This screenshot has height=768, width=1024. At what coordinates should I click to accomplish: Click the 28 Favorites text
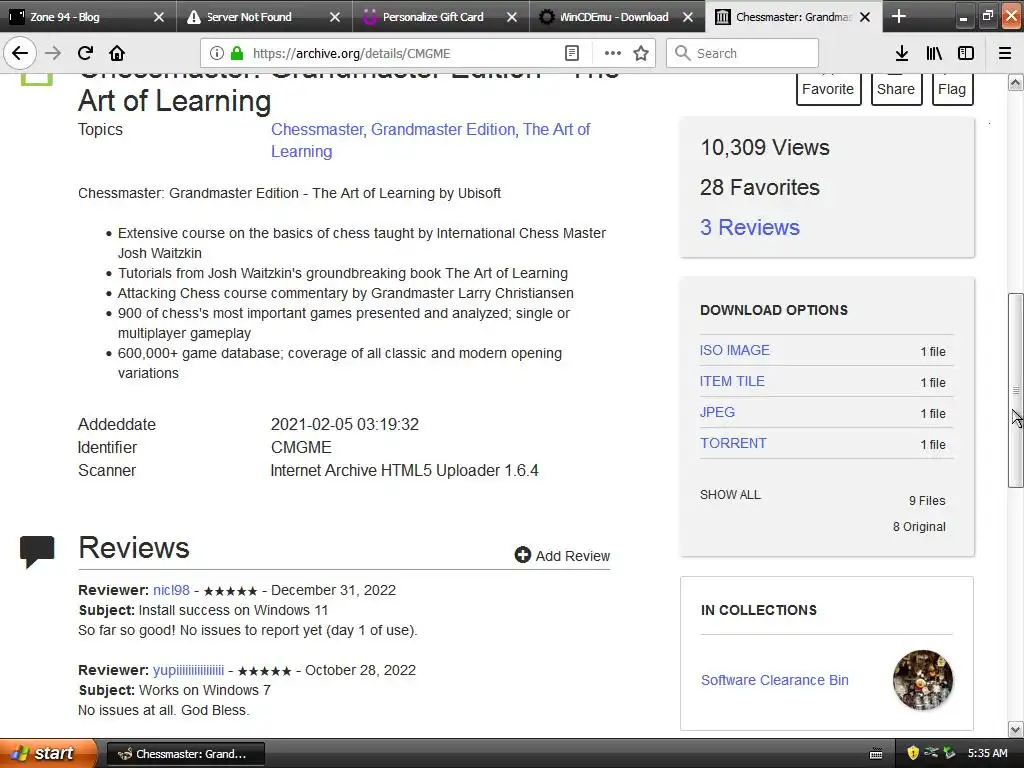tap(760, 187)
